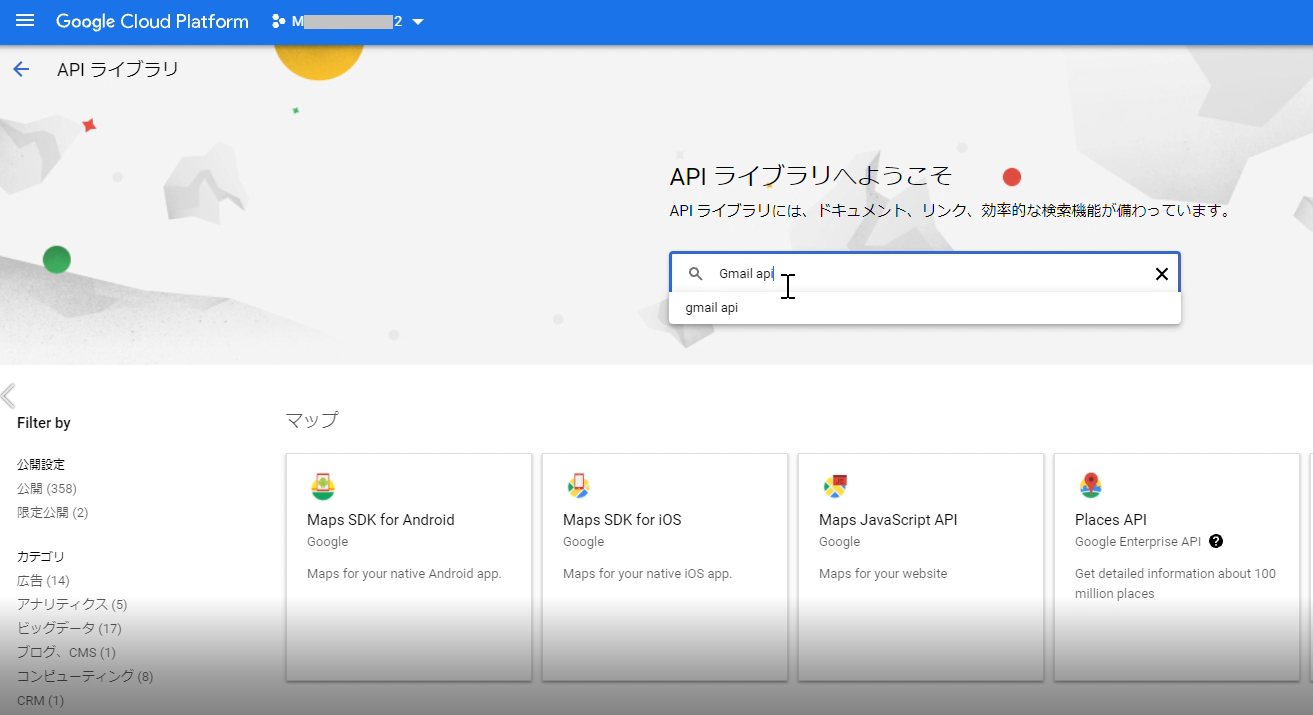Filter by アナリティクス (5) category
The image size is (1313, 715).
pos(72,605)
